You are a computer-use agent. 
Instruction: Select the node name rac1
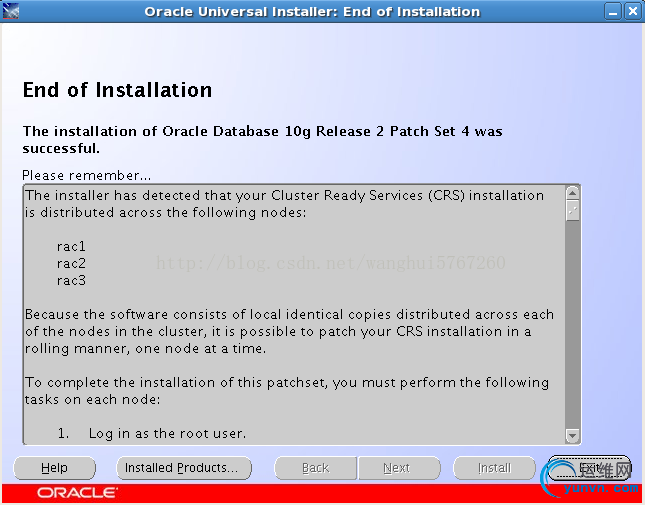71,246
